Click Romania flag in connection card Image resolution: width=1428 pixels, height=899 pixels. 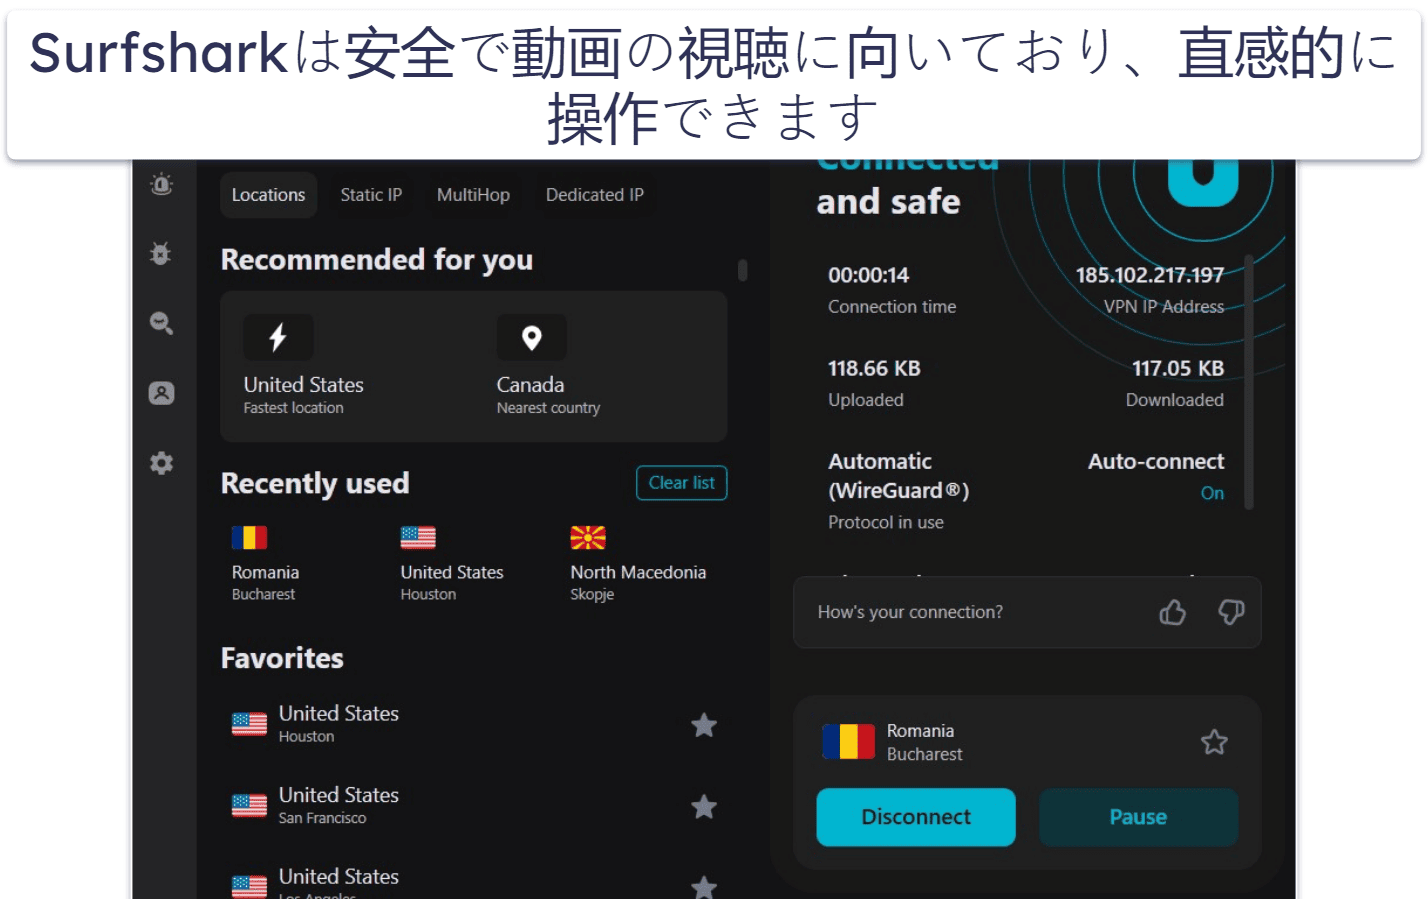pyautogui.click(x=848, y=742)
